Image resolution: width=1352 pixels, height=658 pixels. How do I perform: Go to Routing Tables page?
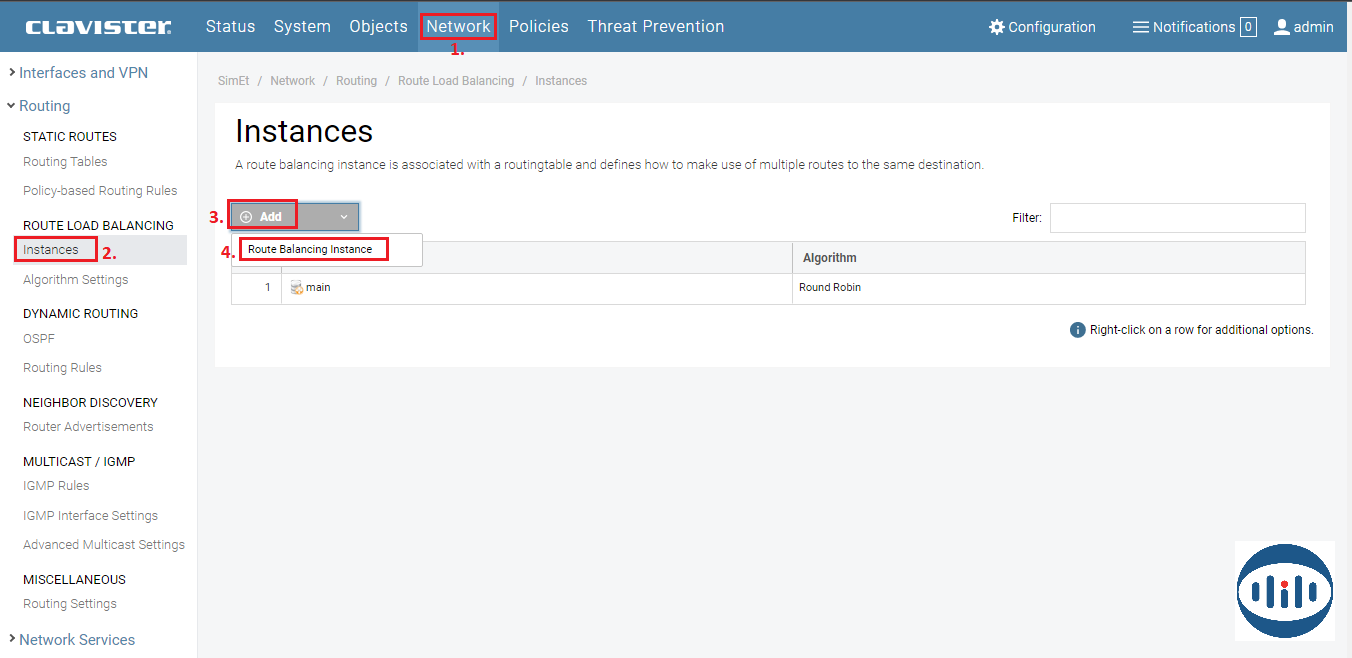click(x=65, y=162)
